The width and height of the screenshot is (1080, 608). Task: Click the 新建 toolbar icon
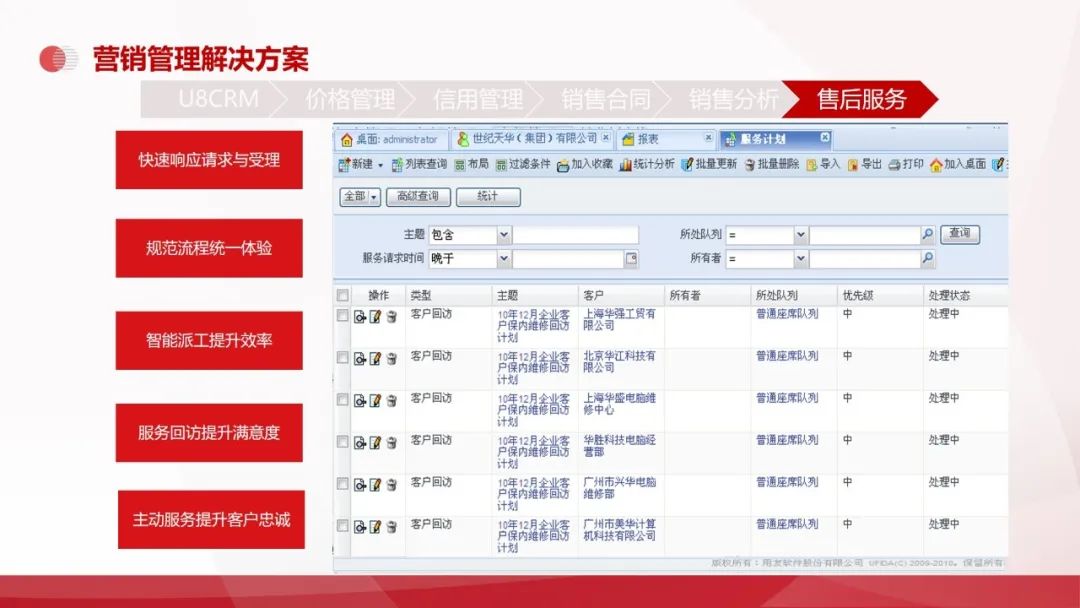pyautogui.click(x=344, y=165)
